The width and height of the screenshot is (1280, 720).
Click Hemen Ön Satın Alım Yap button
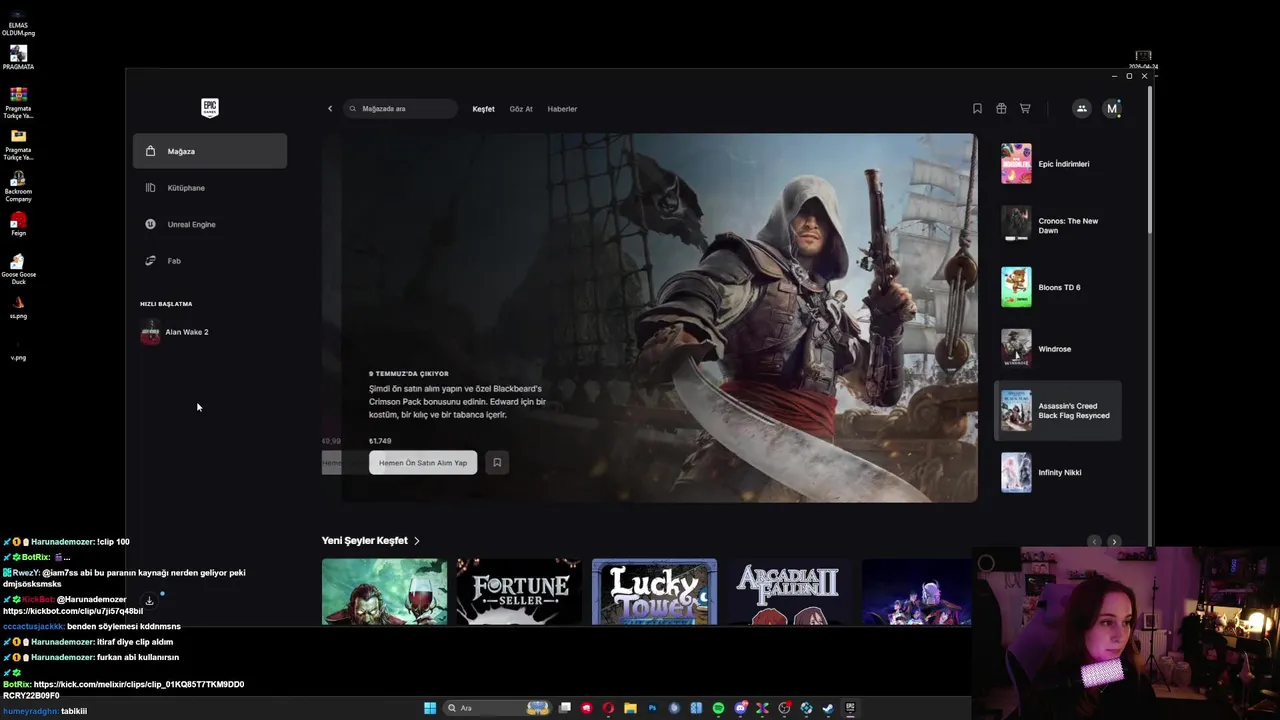coord(423,463)
